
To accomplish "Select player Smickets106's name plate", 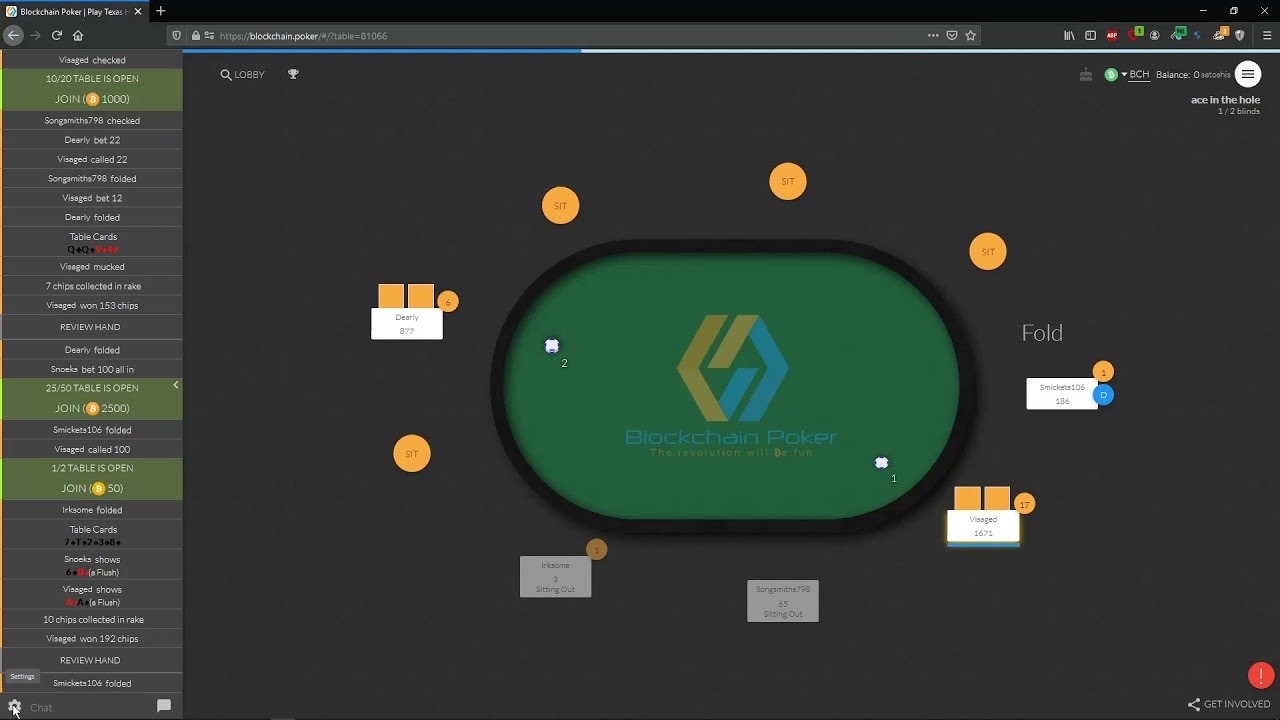I will (x=1062, y=394).
